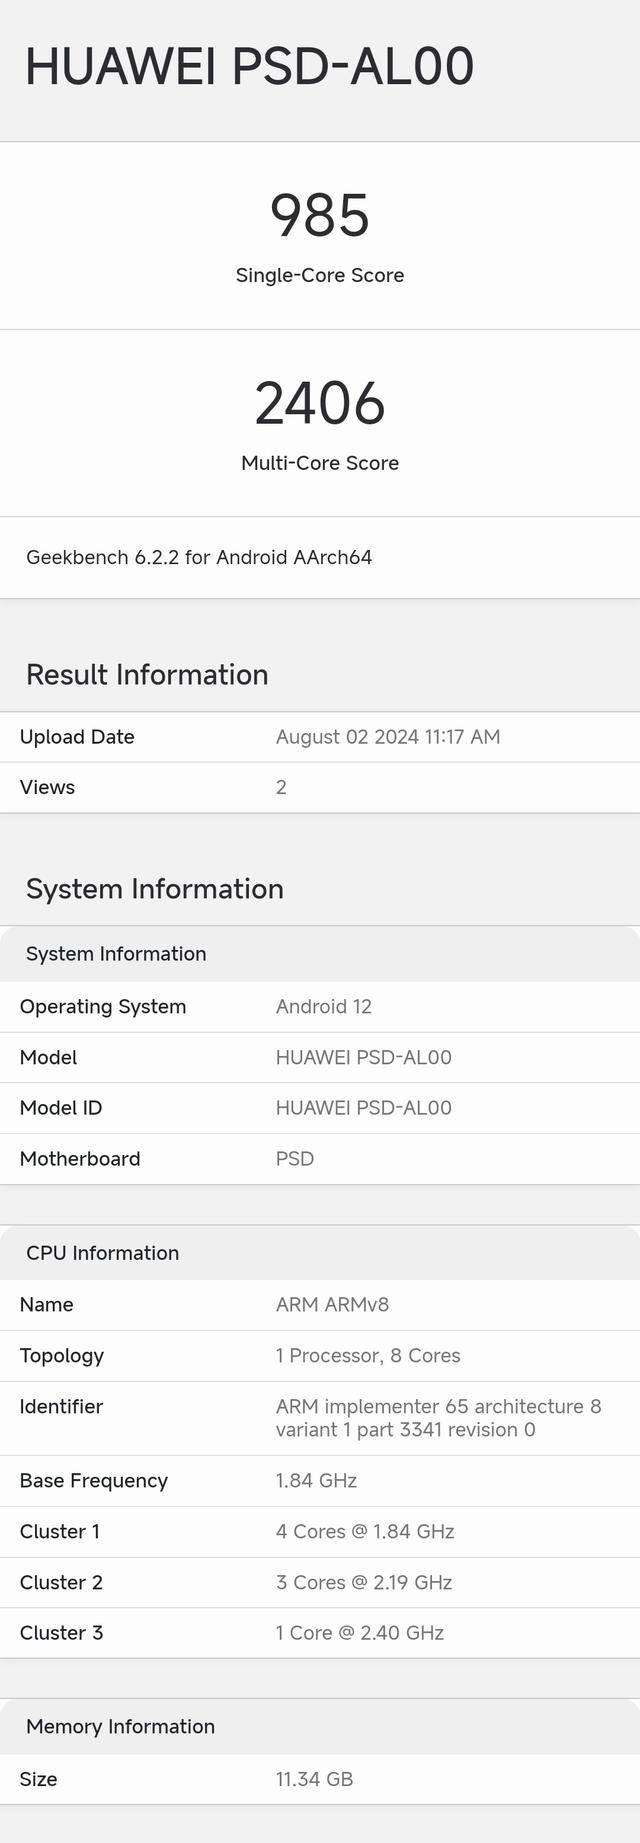The image size is (640, 1843).
Task: Select the Motherboard value PSD
Action: 295,1159
